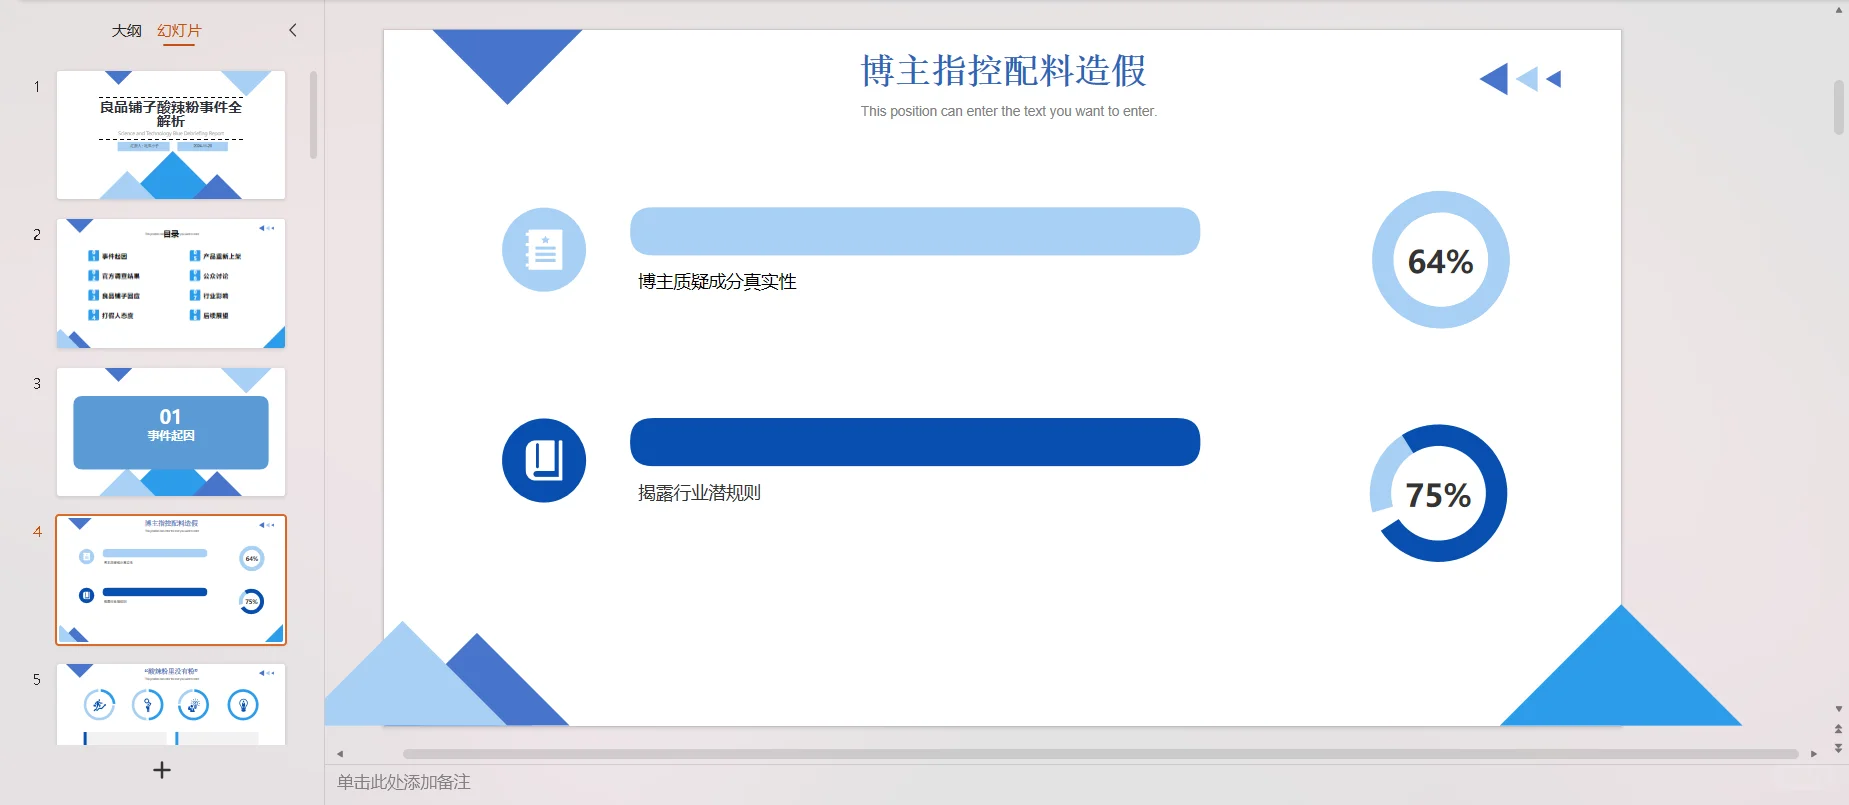Click the vertical scrollbar down arrow

1838,709
